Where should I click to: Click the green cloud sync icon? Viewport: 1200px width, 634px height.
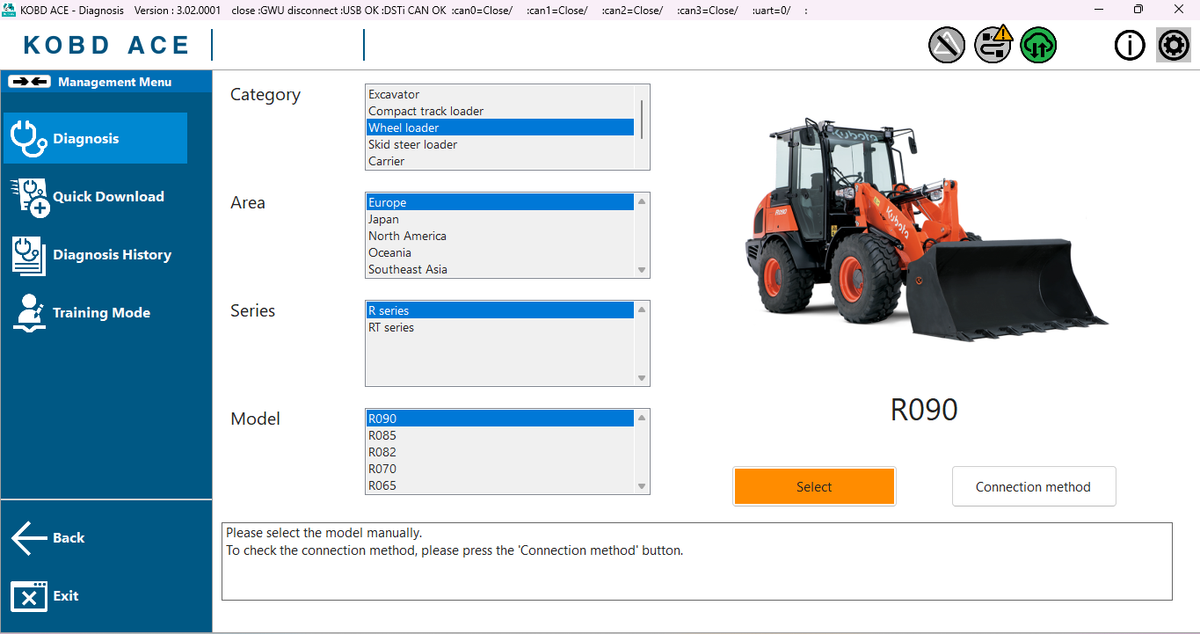pos(1038,45)
